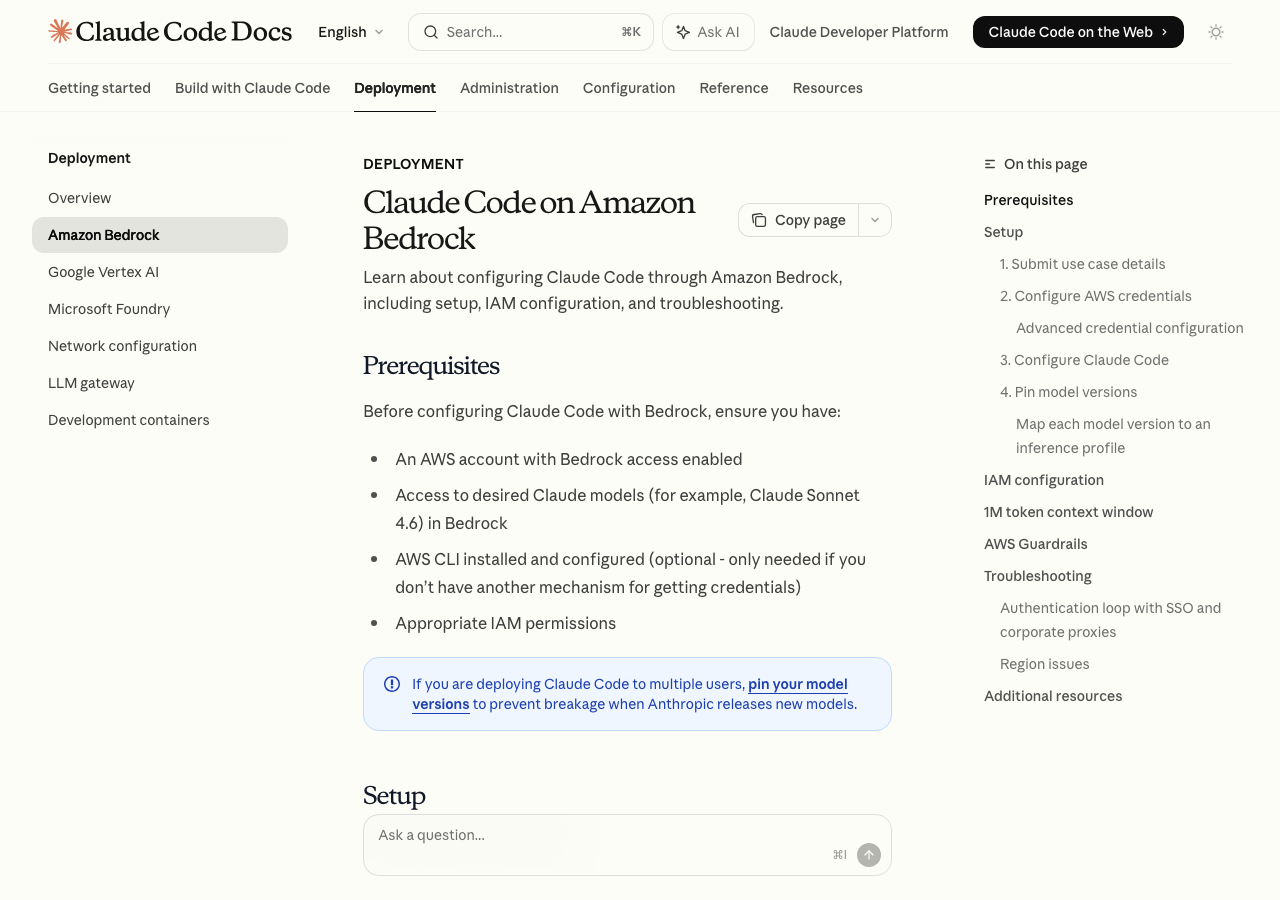Jump to IAM configuration section
Image resolution: width=1280 pixels, height=900 pixels.
pos(1043,480)
